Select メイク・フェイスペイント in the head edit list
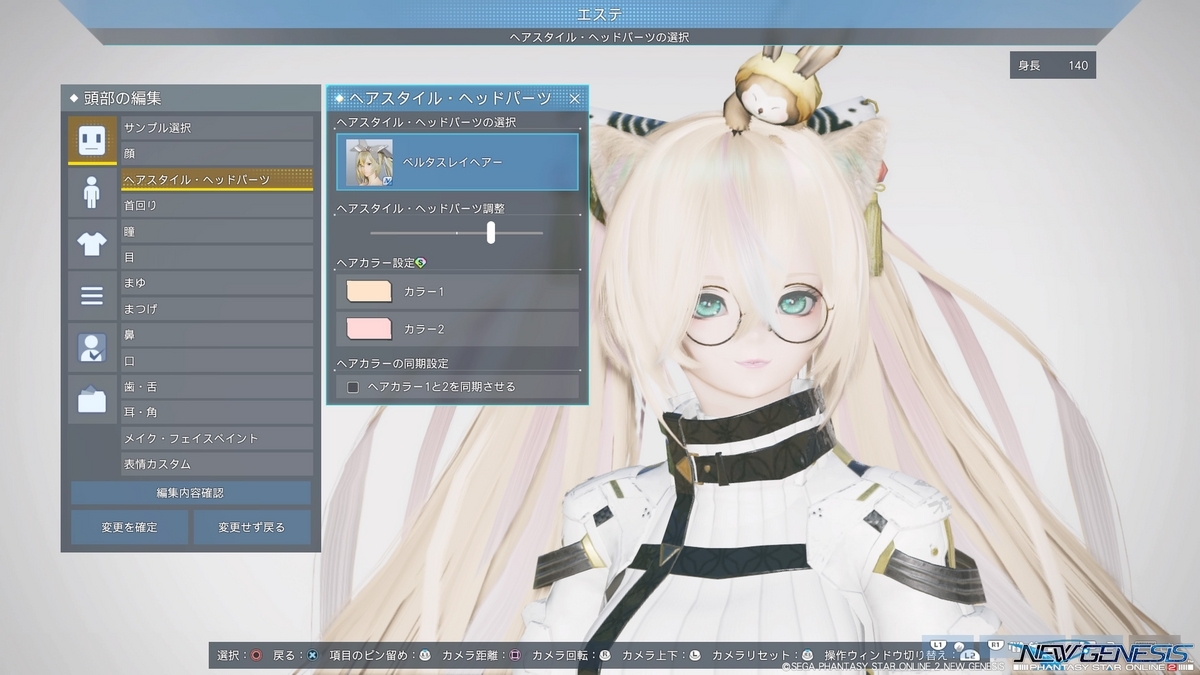The height and width of the screenshot is (675, 1200). coord(217,438)
